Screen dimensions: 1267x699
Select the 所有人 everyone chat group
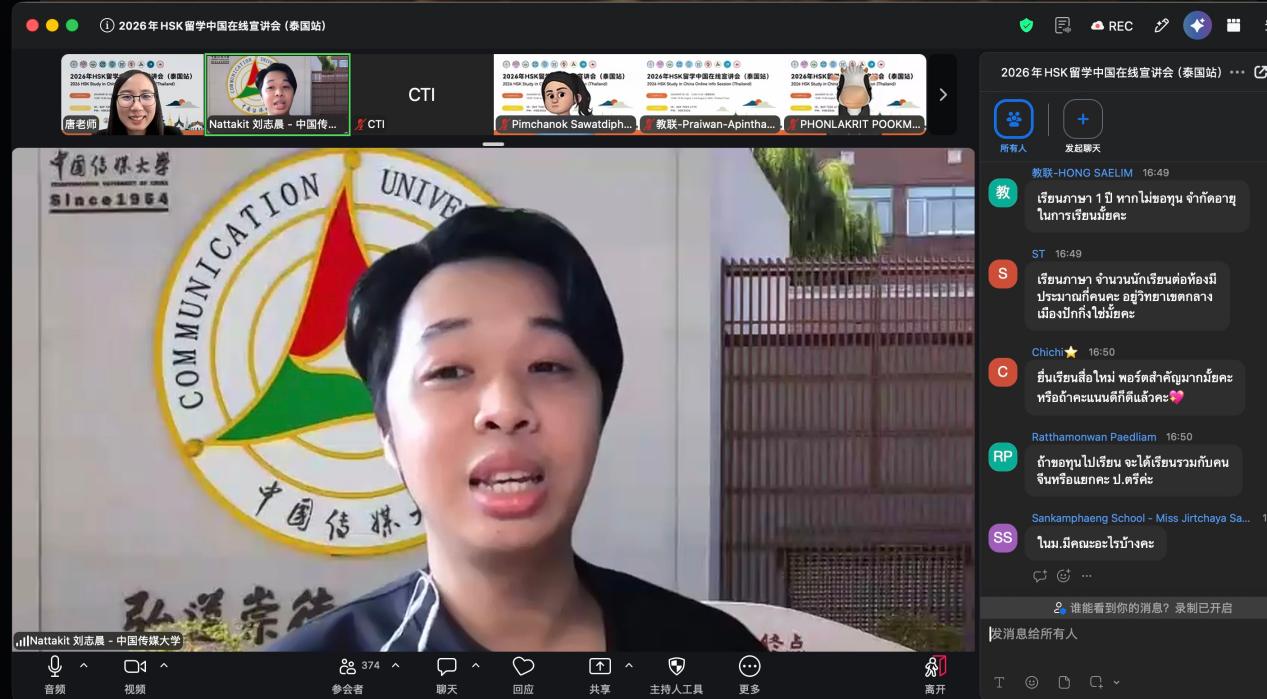(1013, 127)
